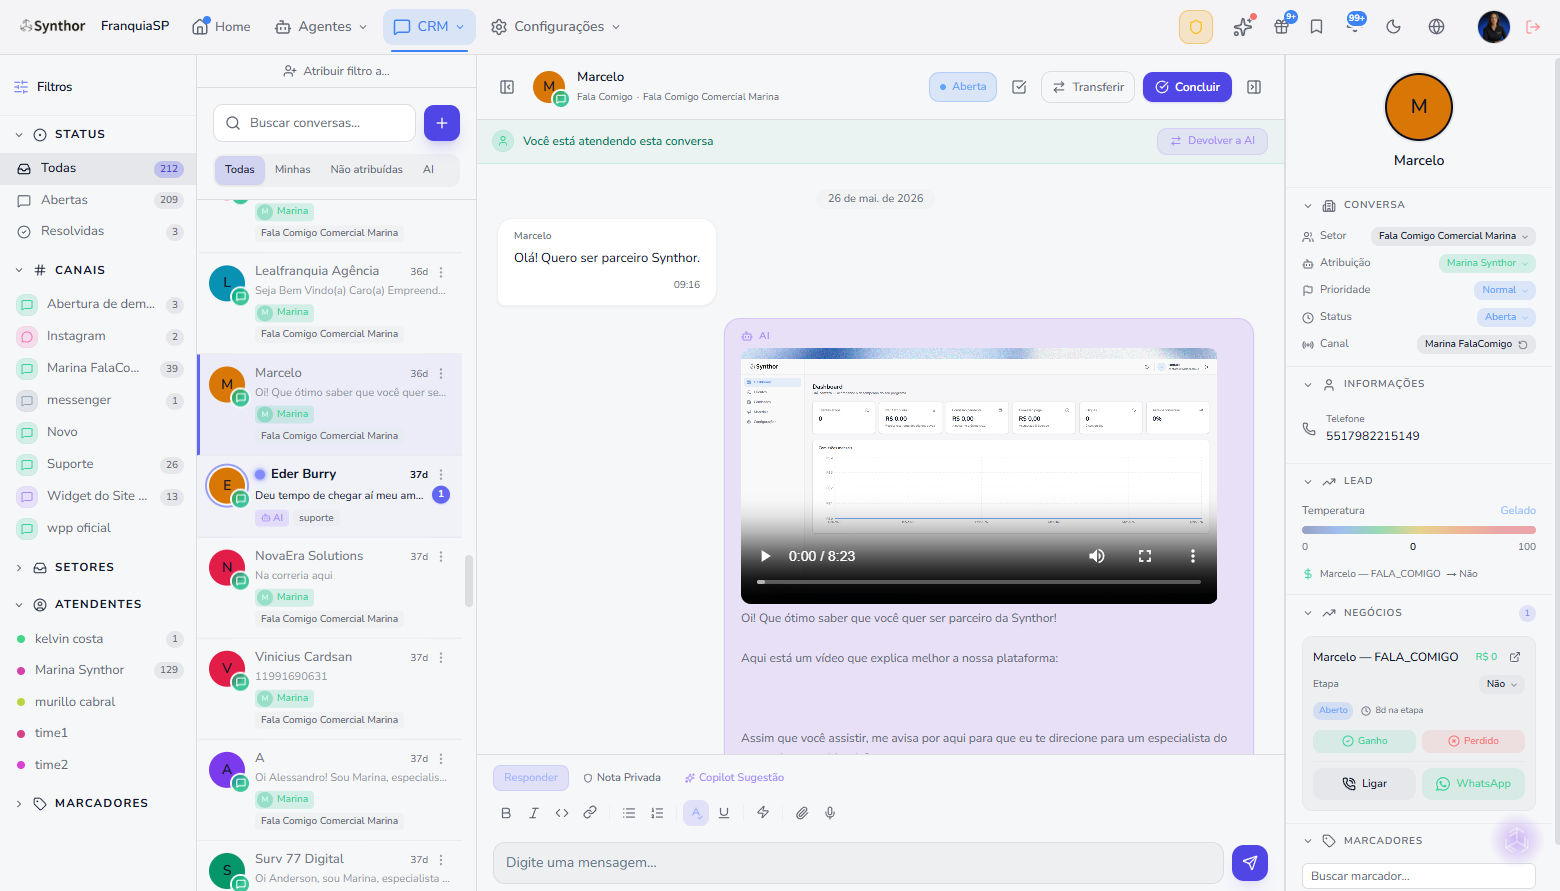Collapse the conversation list panel icon
The width and height of the screenshot is (1560, 891).
507,87
